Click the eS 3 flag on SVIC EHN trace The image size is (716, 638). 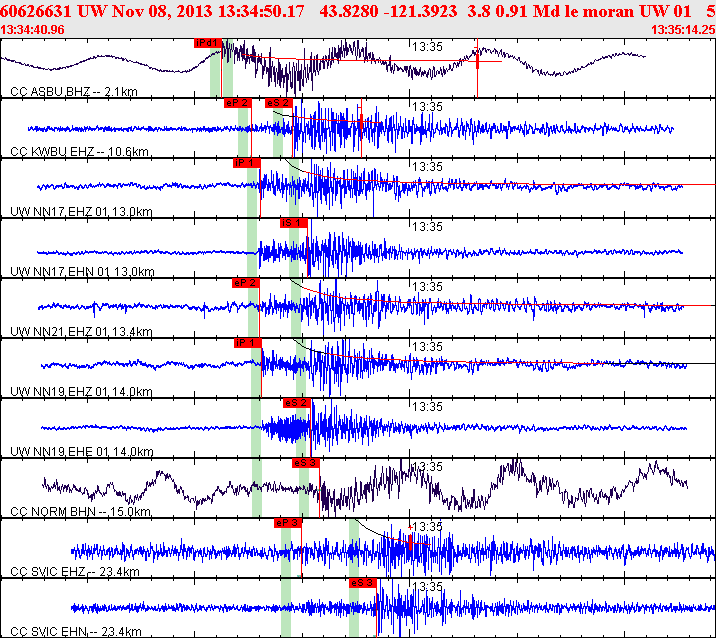[363, 583]
